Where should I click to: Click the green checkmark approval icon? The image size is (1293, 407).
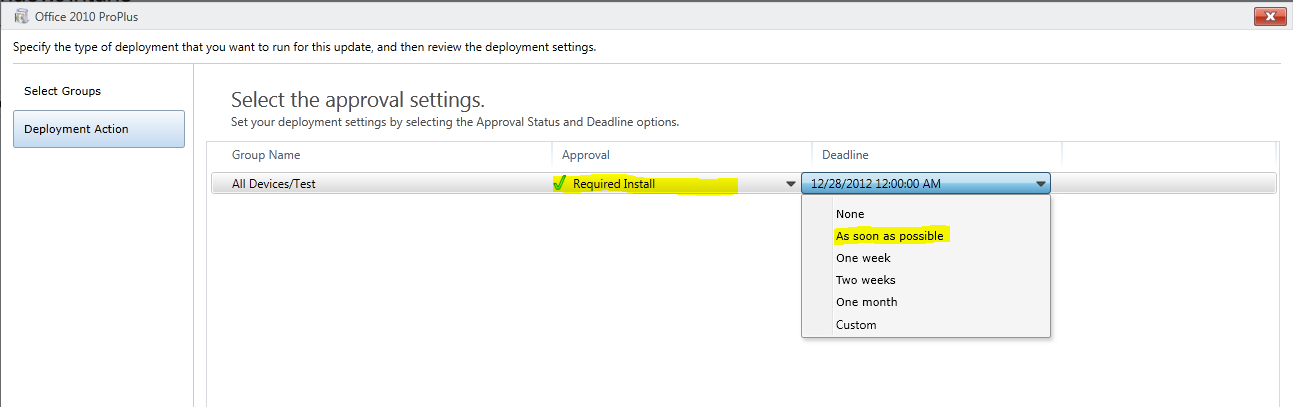point(560,184)
